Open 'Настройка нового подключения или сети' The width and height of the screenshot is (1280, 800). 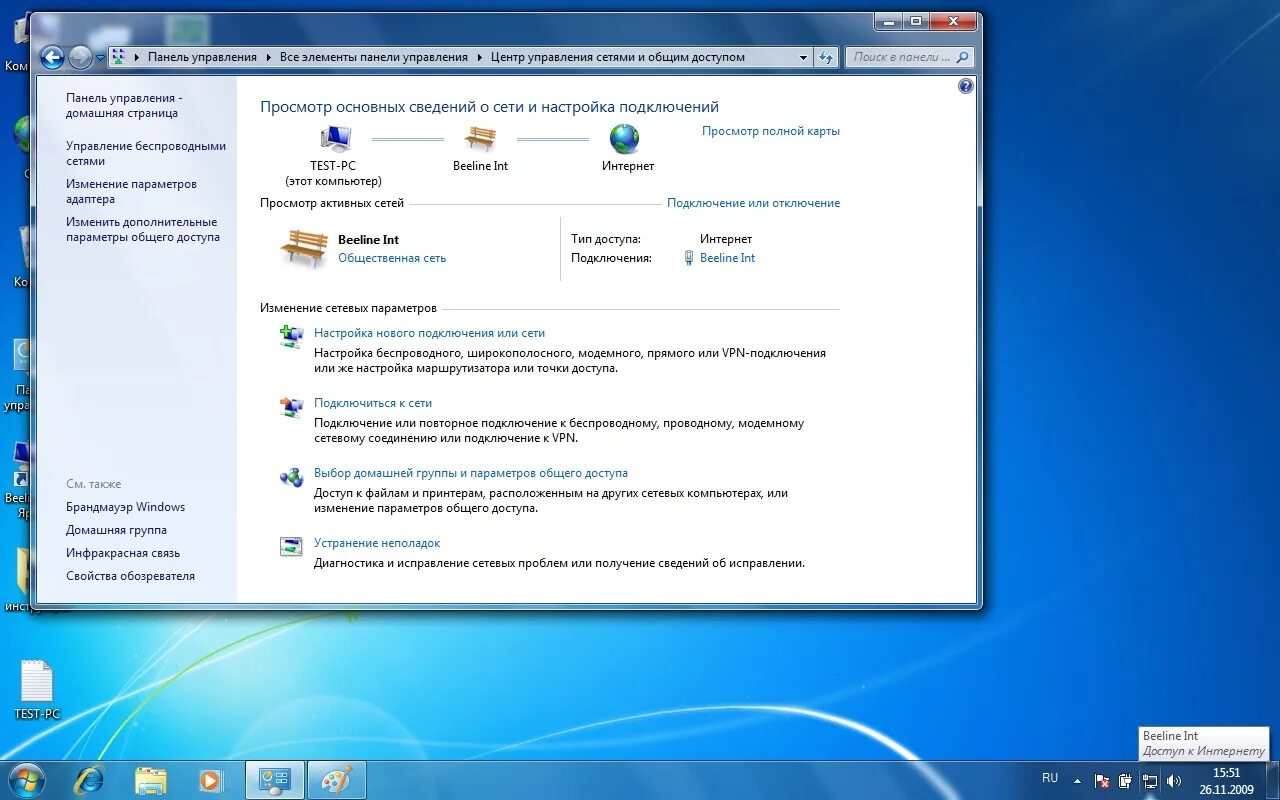point(429,333)
